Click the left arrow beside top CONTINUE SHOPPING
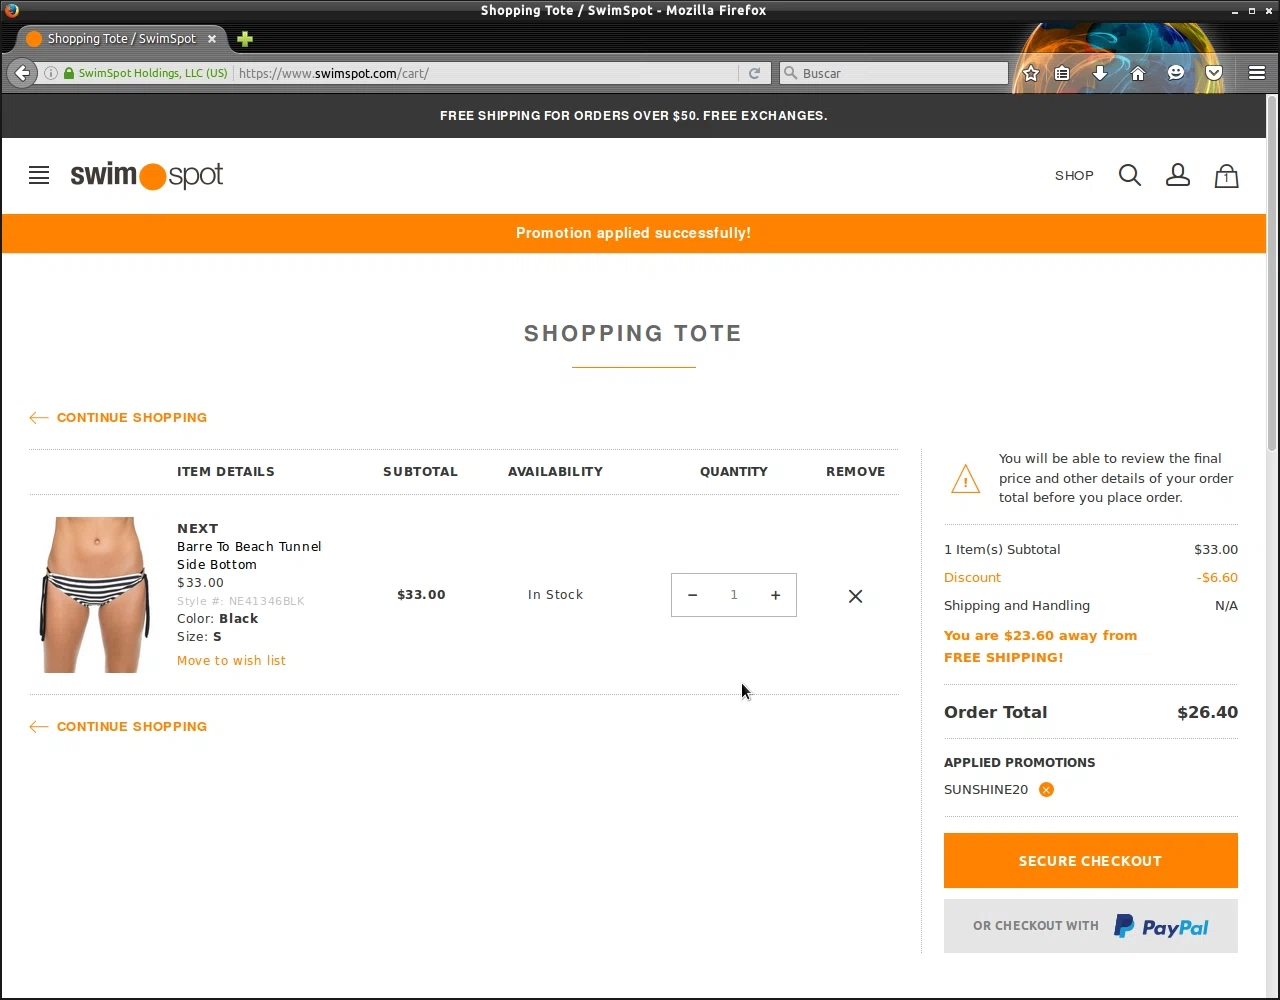 (x=38, y=418)
